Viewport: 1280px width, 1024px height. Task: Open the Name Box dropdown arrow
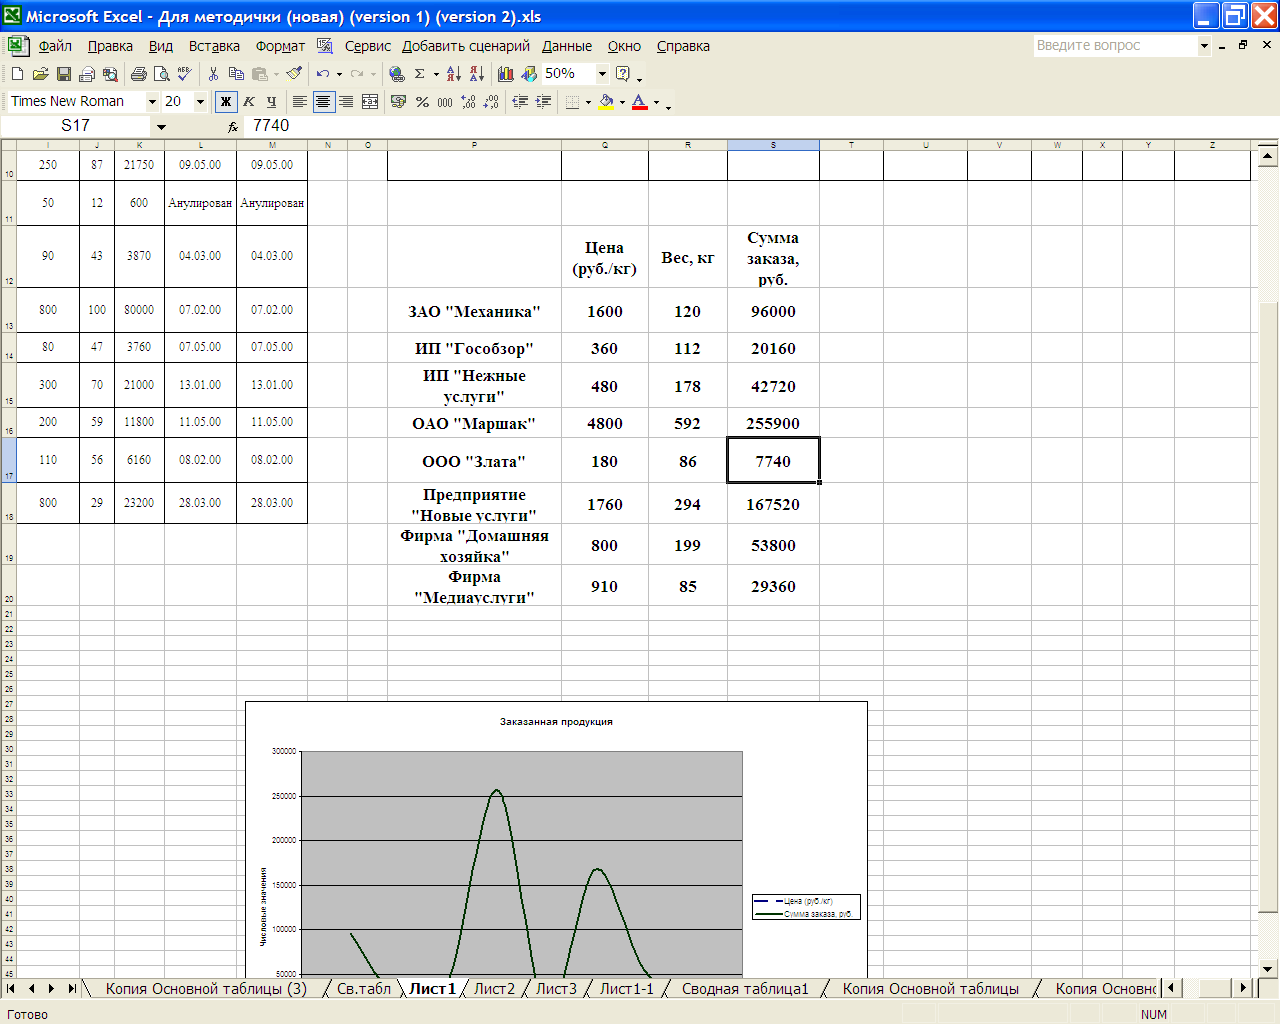161,127
